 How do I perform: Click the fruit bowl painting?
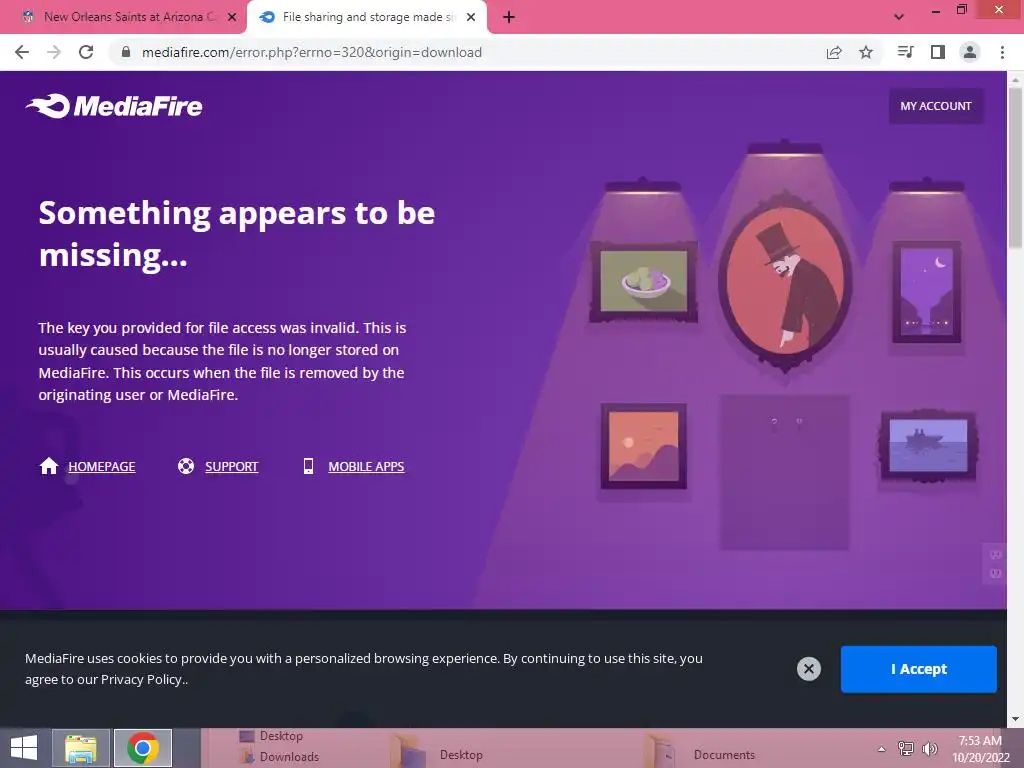(x=643, y=281)
